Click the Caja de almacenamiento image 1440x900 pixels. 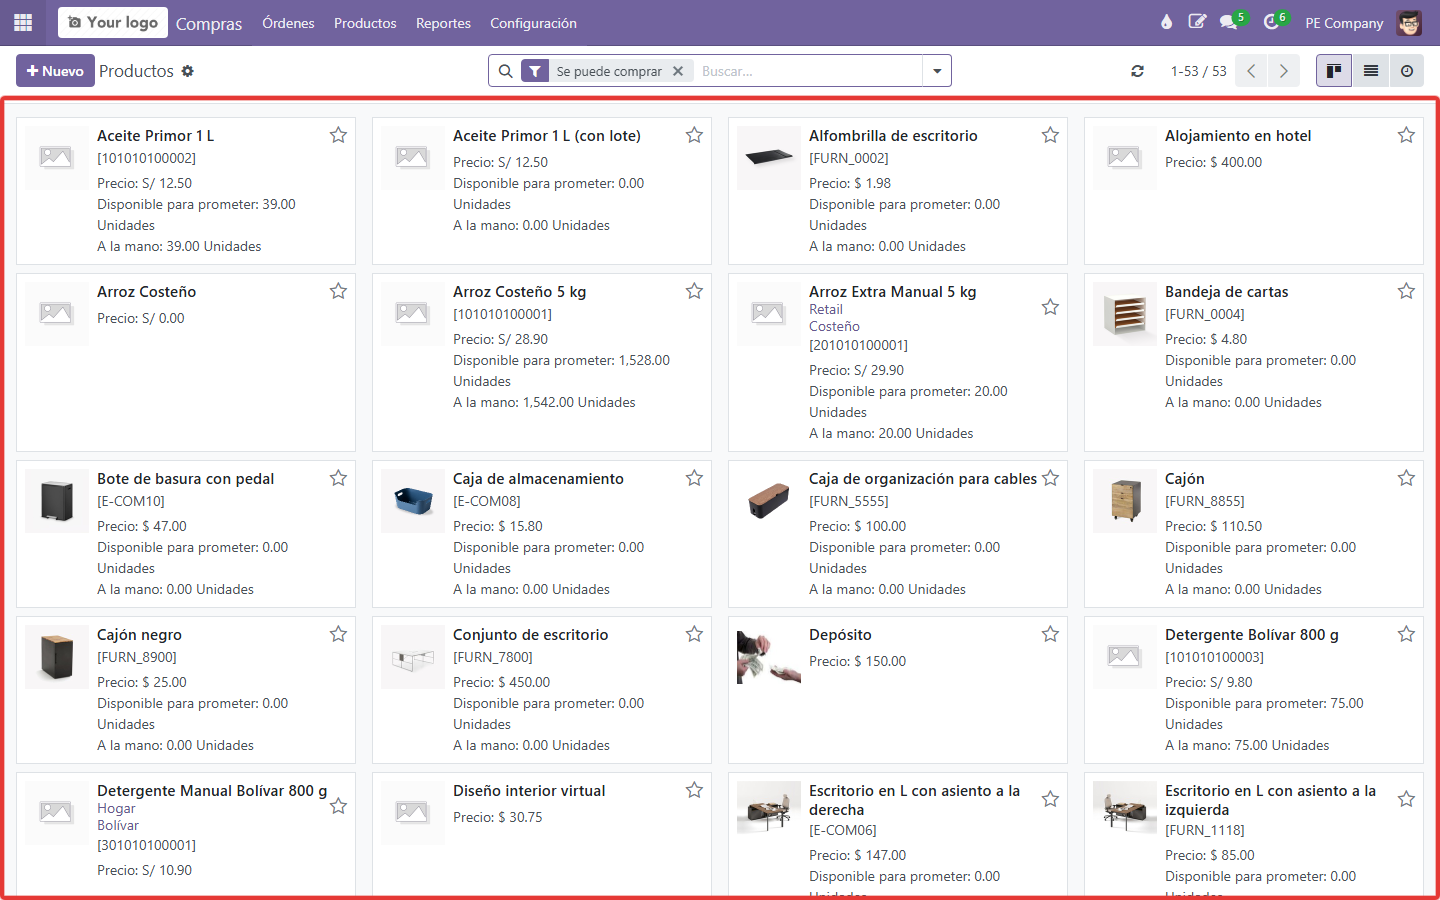point(413,501)
